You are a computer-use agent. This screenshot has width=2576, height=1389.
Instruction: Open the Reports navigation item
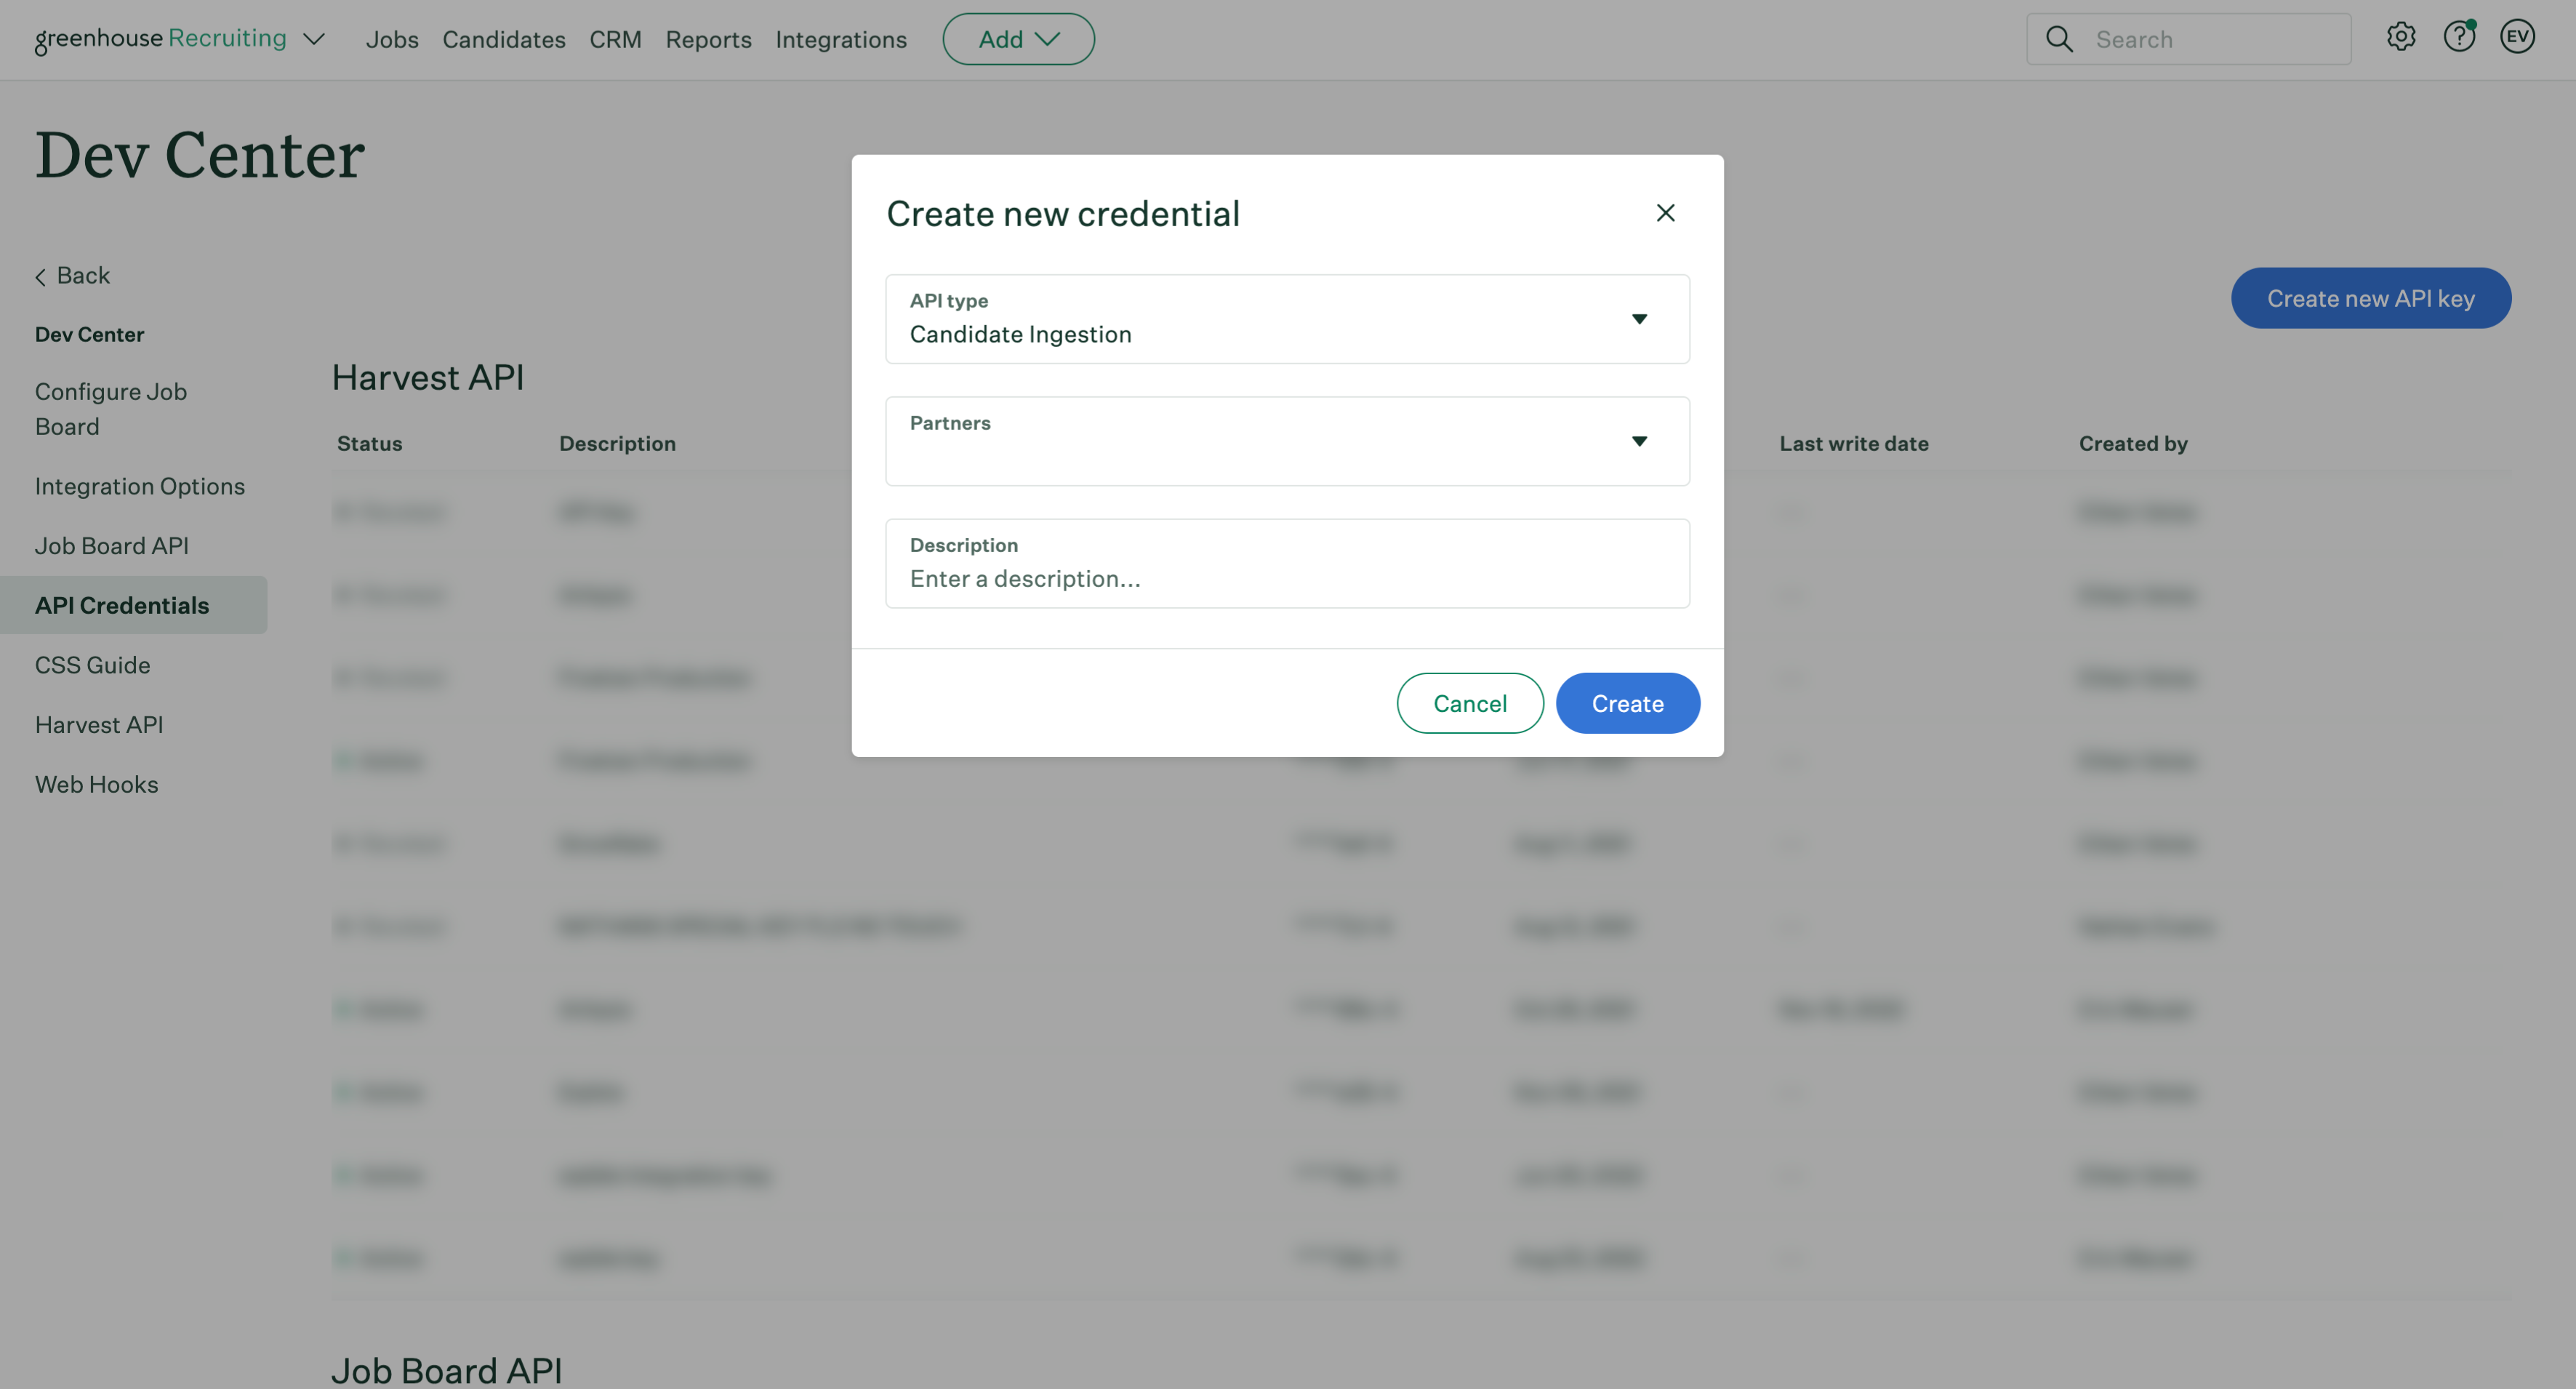pos(708,39)
